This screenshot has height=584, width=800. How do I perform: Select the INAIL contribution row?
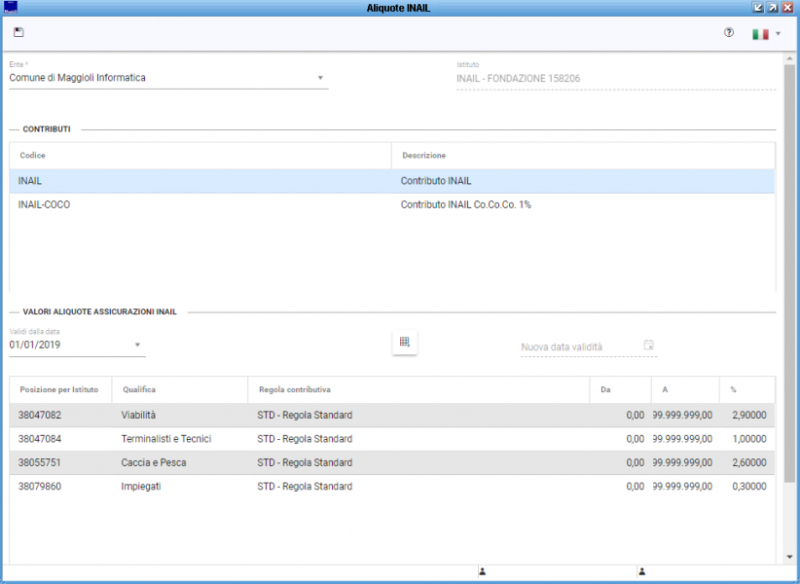[x=200, y=181]
